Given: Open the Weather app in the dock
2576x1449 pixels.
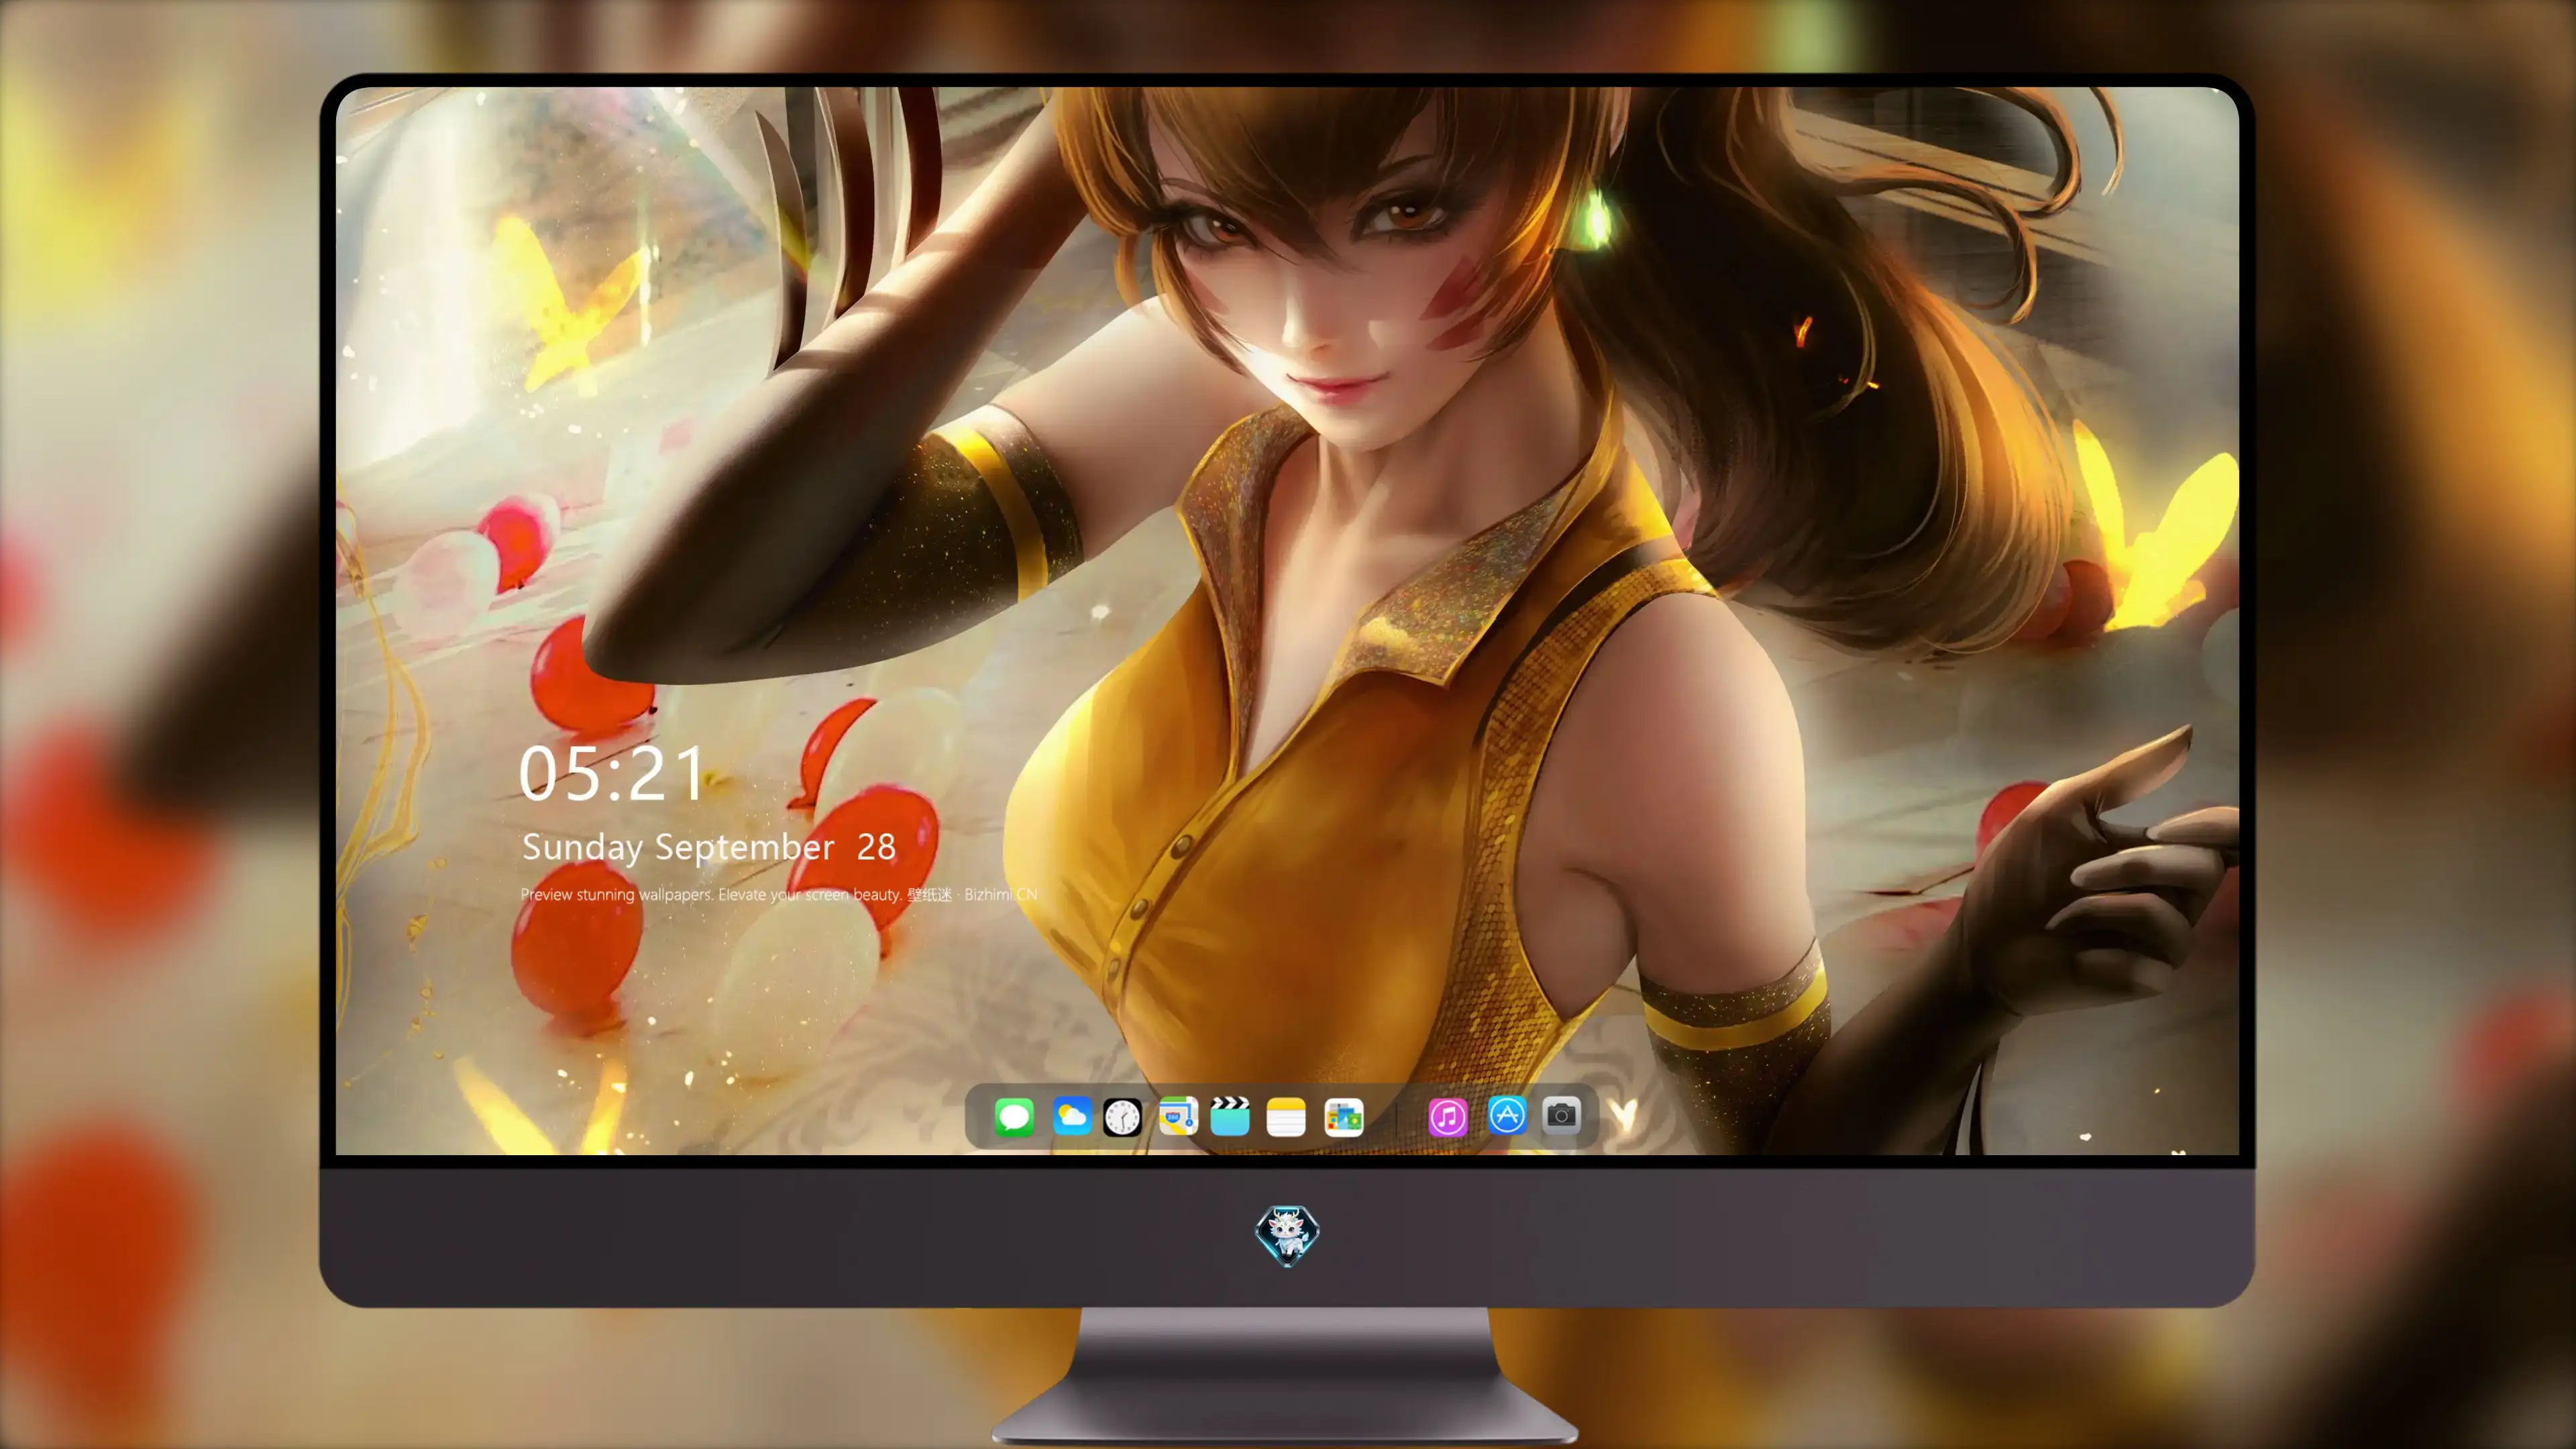Looking at the screenshot, I should click(x=1071, y=1116).
